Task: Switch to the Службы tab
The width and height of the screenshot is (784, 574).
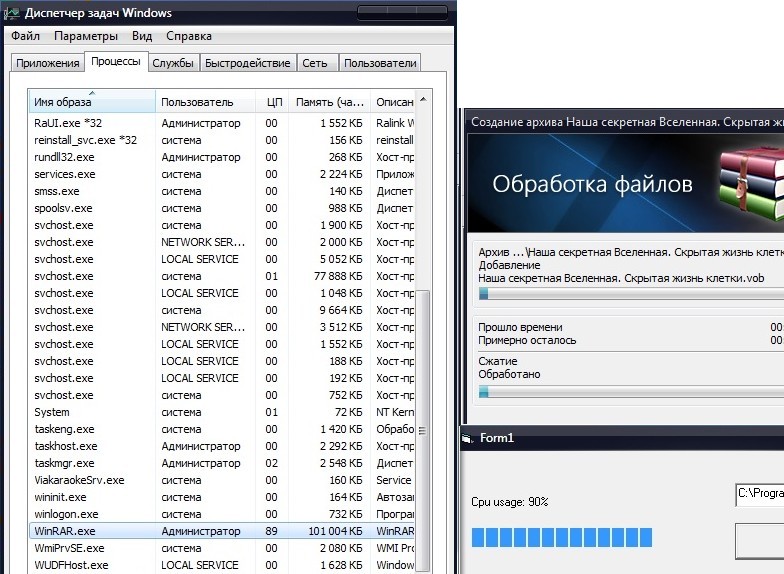Action: point(173,63)
